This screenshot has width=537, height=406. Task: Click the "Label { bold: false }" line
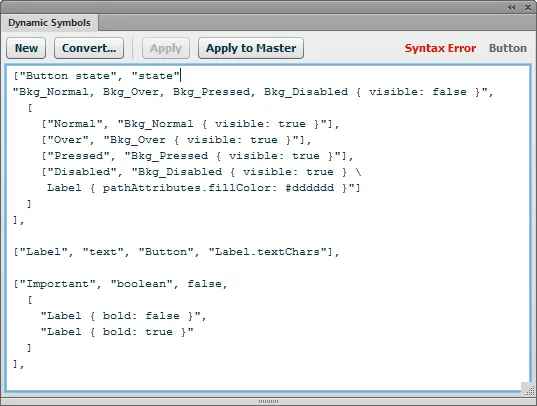pyautogui.click(x=123, y=316)
